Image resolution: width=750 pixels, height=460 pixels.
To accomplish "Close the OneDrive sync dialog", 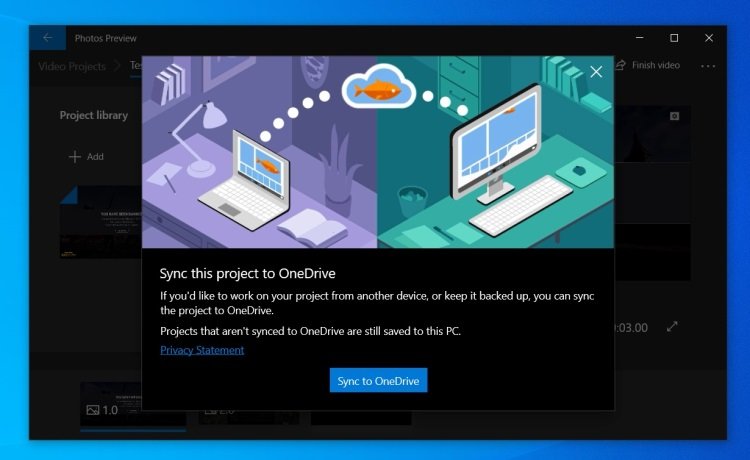I will pyautogui.click(x=596, y=72).
